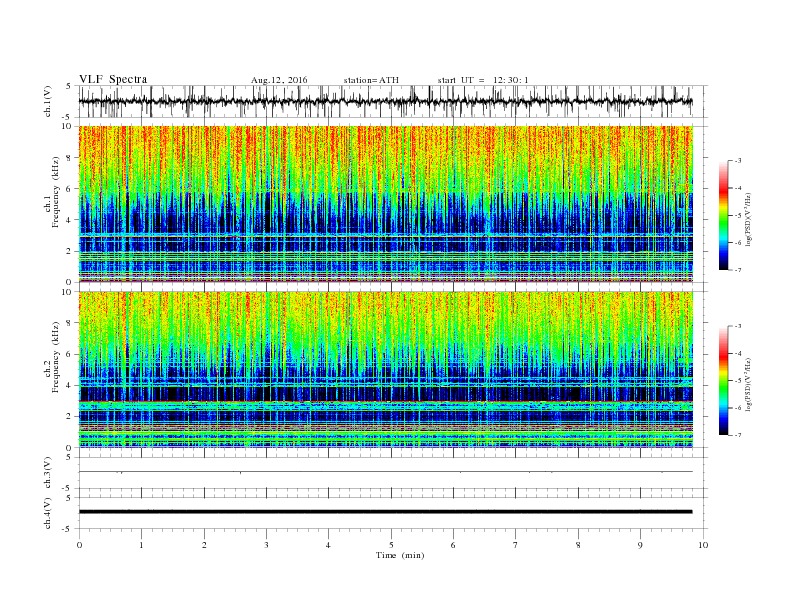Click inside the ch.1 spectrogram panel
792x612 pixels.
[x=385, y=204]
